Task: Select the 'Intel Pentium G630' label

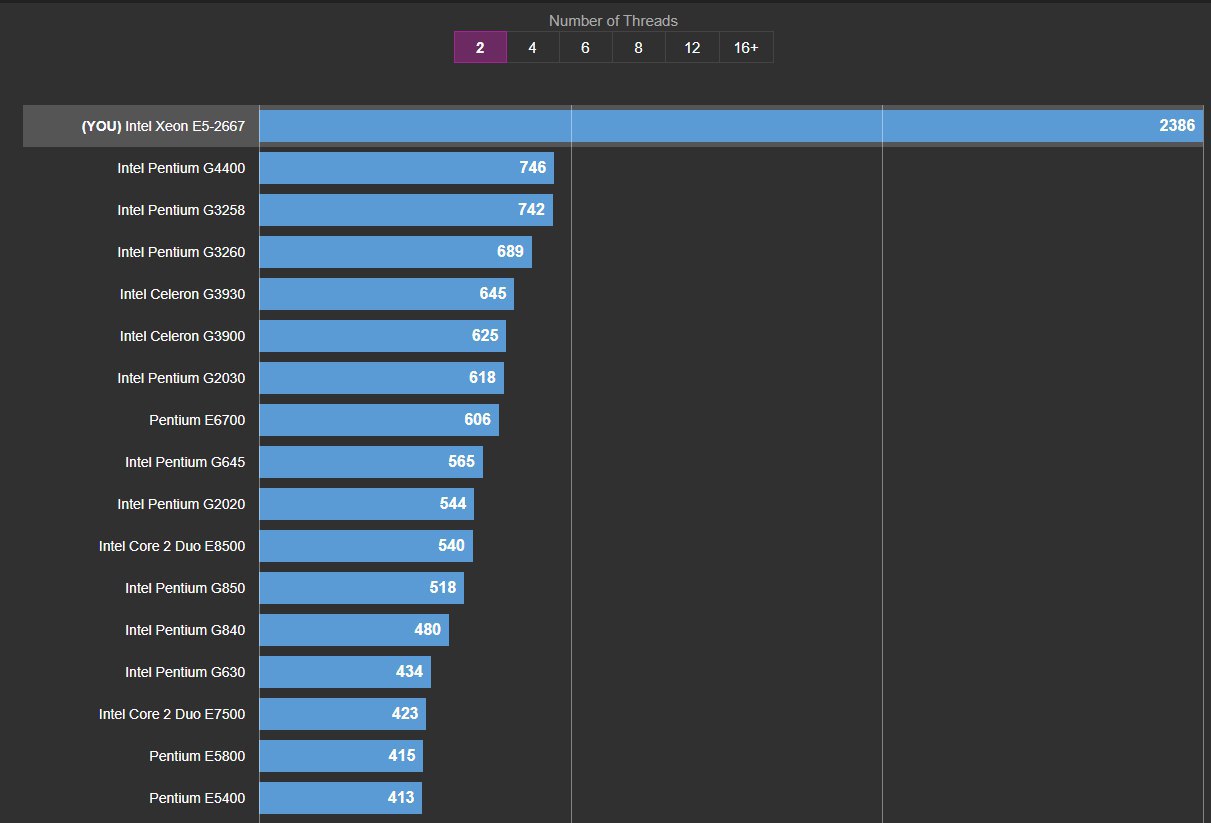Action: point(185,672)
